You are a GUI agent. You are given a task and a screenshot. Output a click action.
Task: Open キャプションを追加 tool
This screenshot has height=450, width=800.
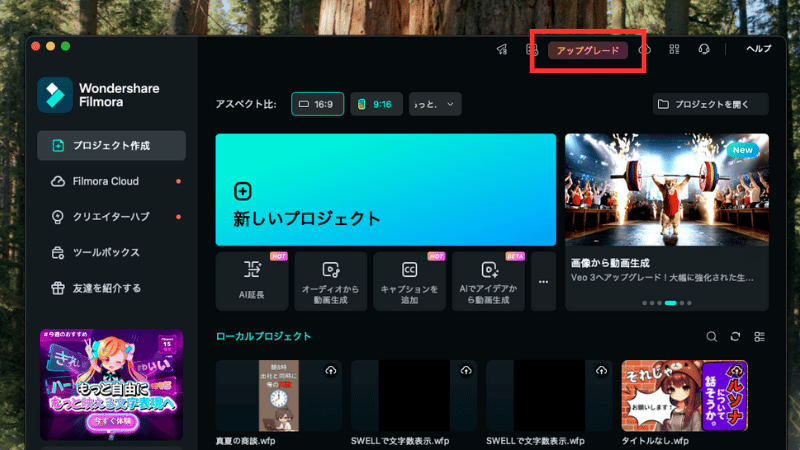coord(409,281)
